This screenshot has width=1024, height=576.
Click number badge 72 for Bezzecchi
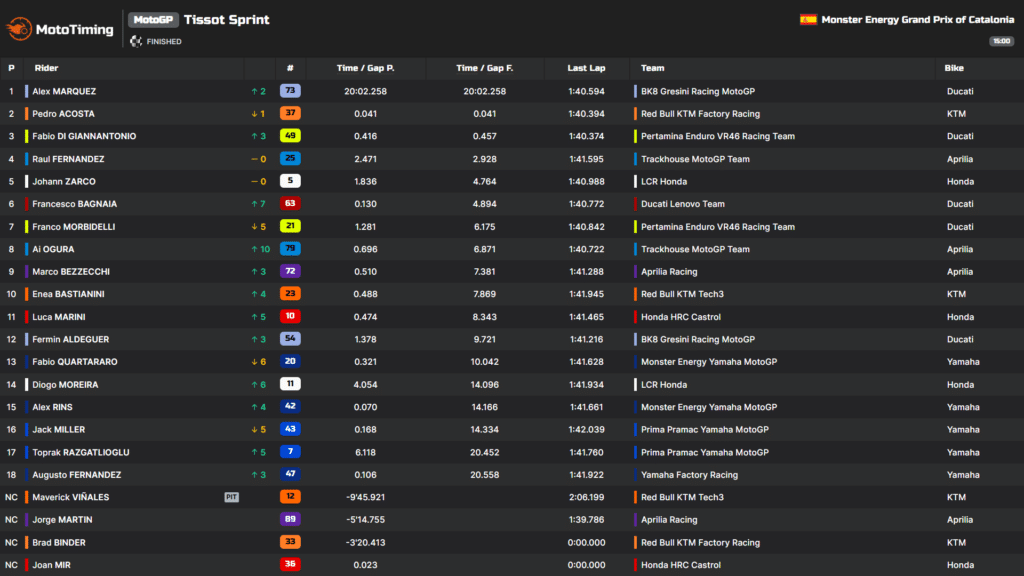coord(290,271)
